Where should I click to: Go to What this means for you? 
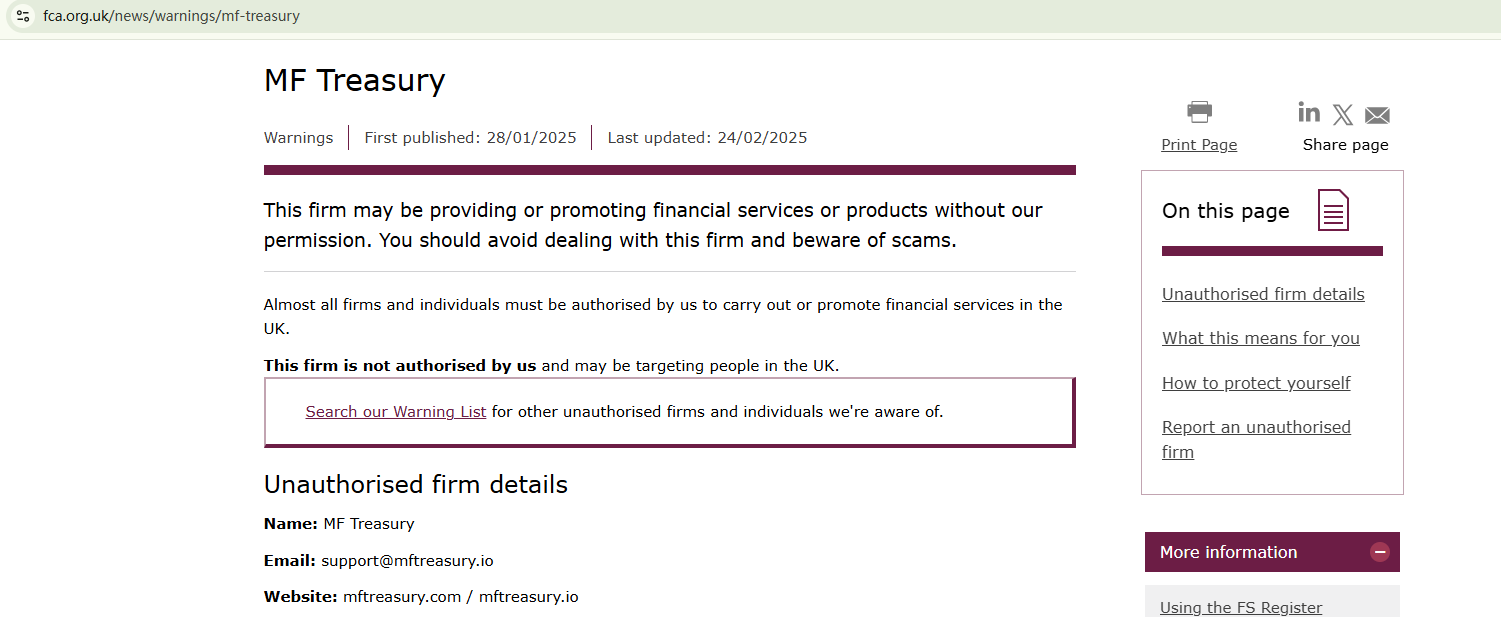click(1260, 338)
